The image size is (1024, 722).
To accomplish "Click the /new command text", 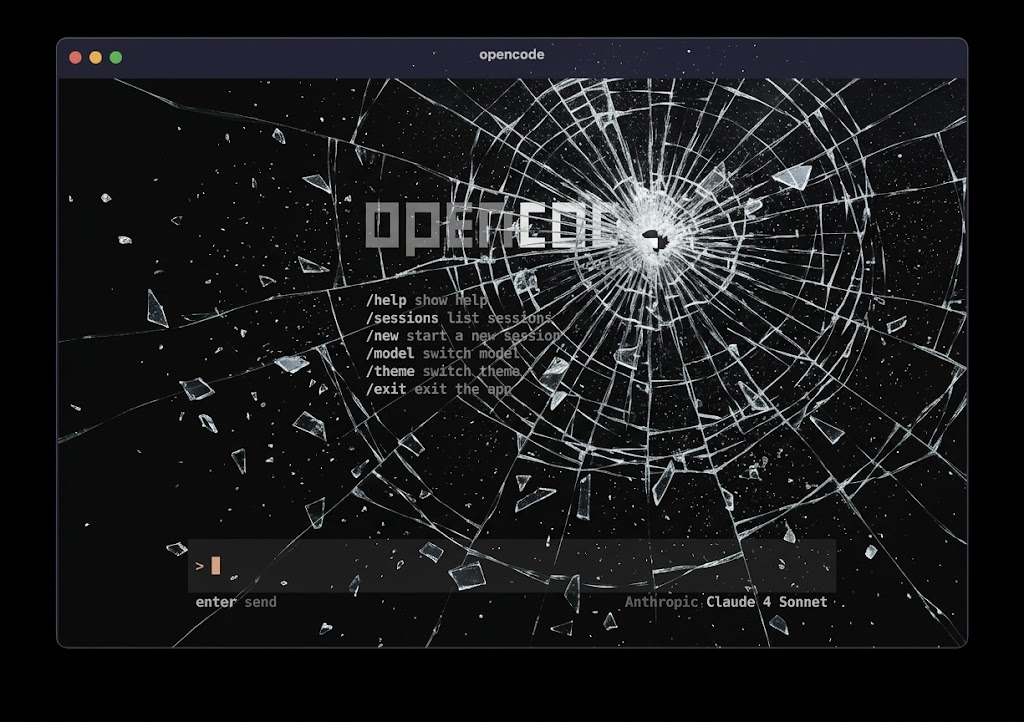I will point(382,336).
